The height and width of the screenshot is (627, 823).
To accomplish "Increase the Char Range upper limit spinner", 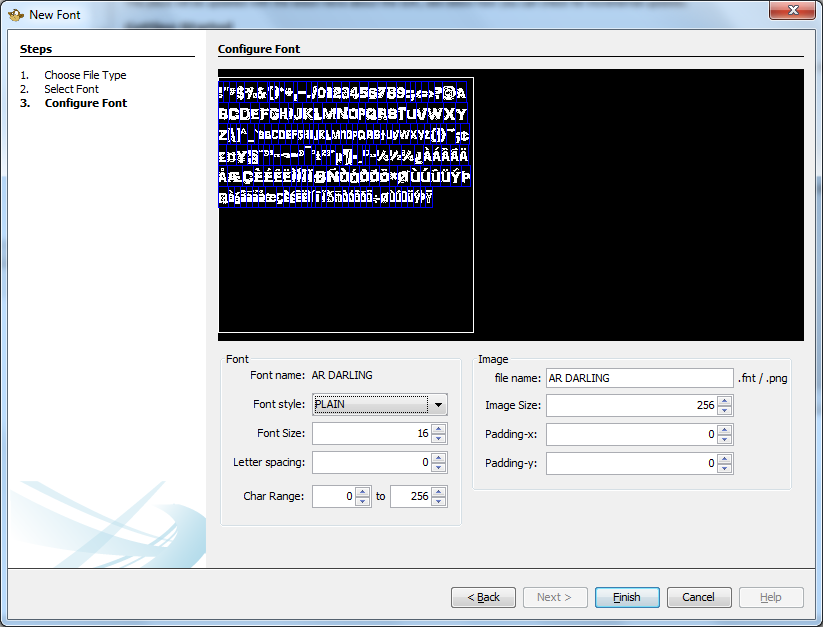I will [436, 492].
